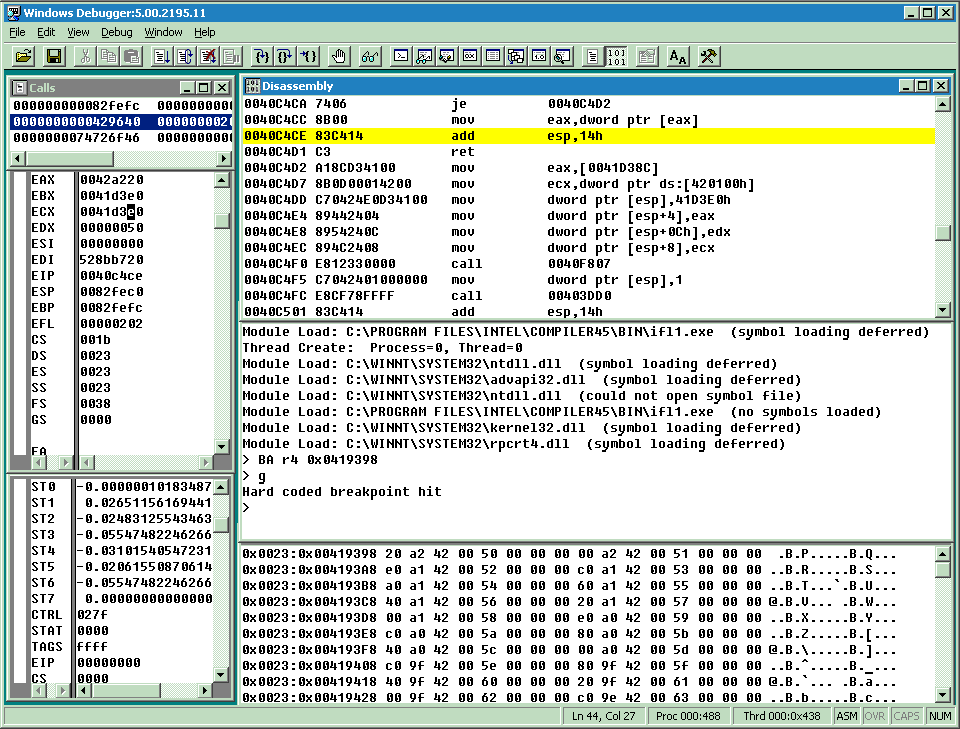960x729 pixels.
Task: Click the greyed-out Properties toolbar icon
Action: (647, 57)
